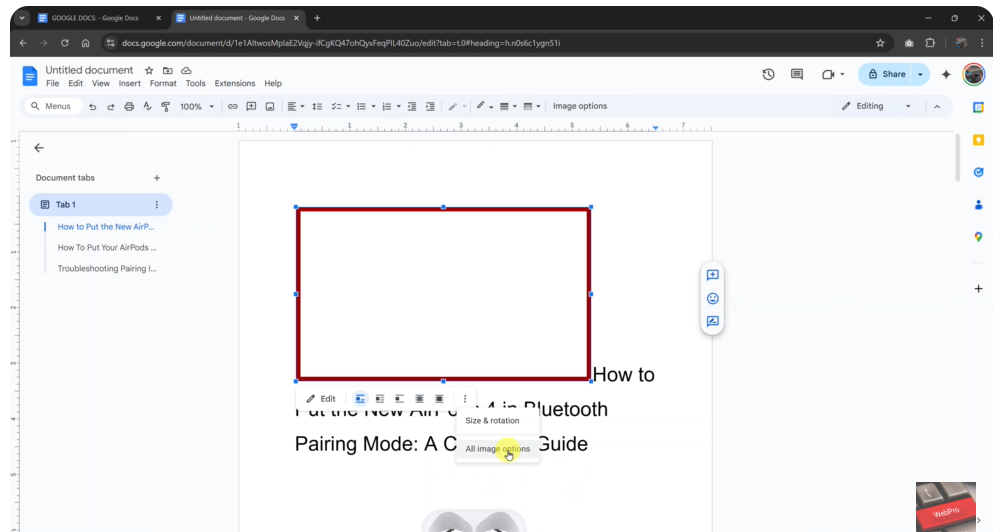Collapse toolbar header chevron
993x532 pixels.
(x=937, y=106)
